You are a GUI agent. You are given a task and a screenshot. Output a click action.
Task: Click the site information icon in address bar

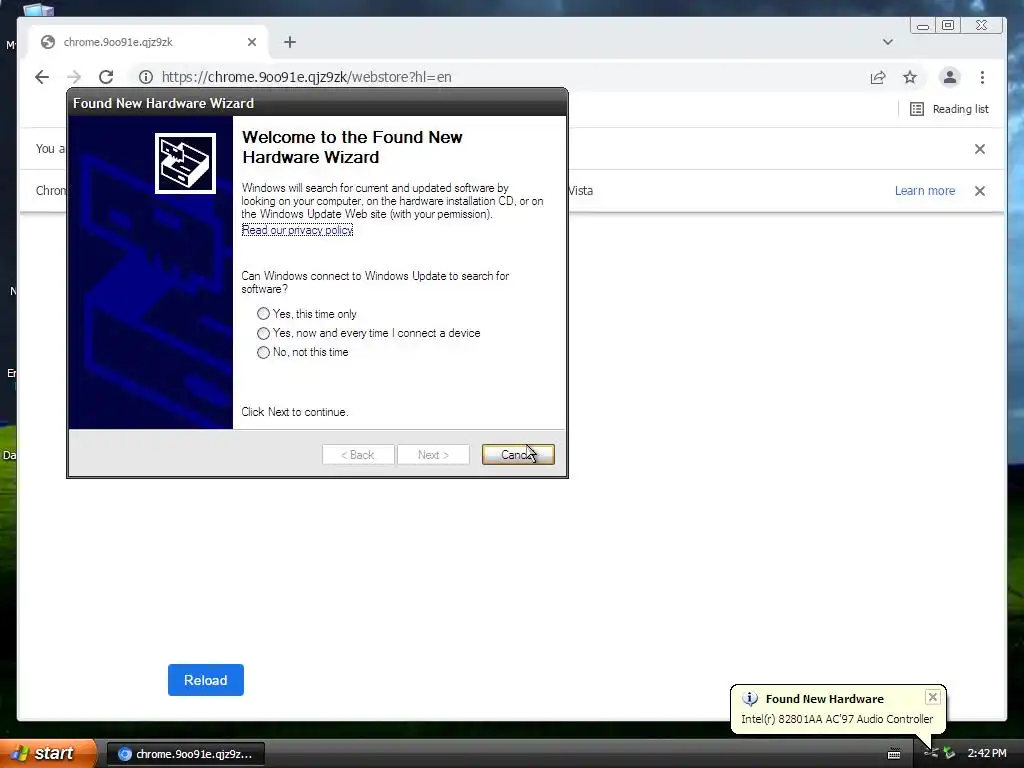click(146, 77)
